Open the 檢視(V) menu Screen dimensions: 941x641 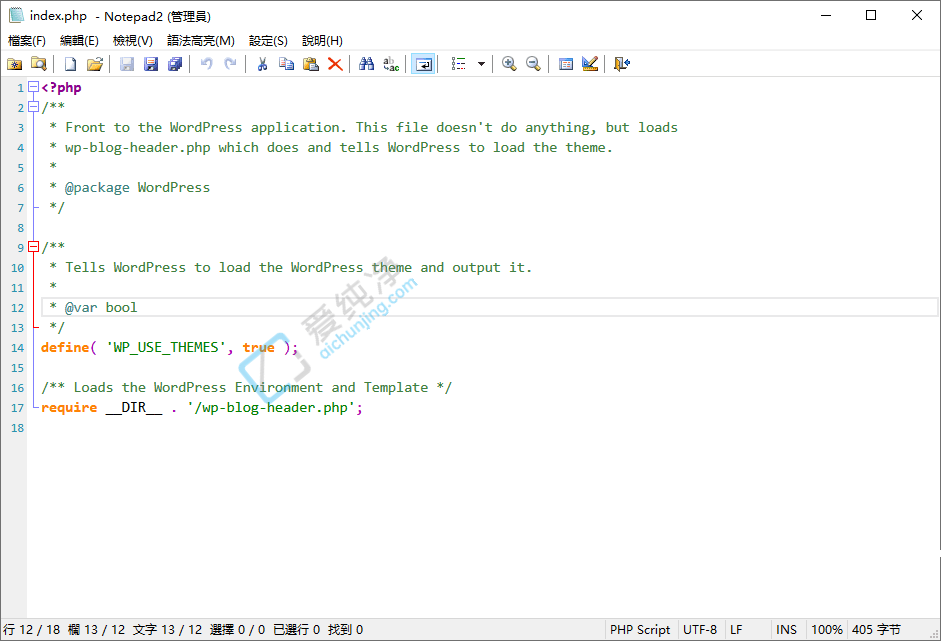click(133, 41)
